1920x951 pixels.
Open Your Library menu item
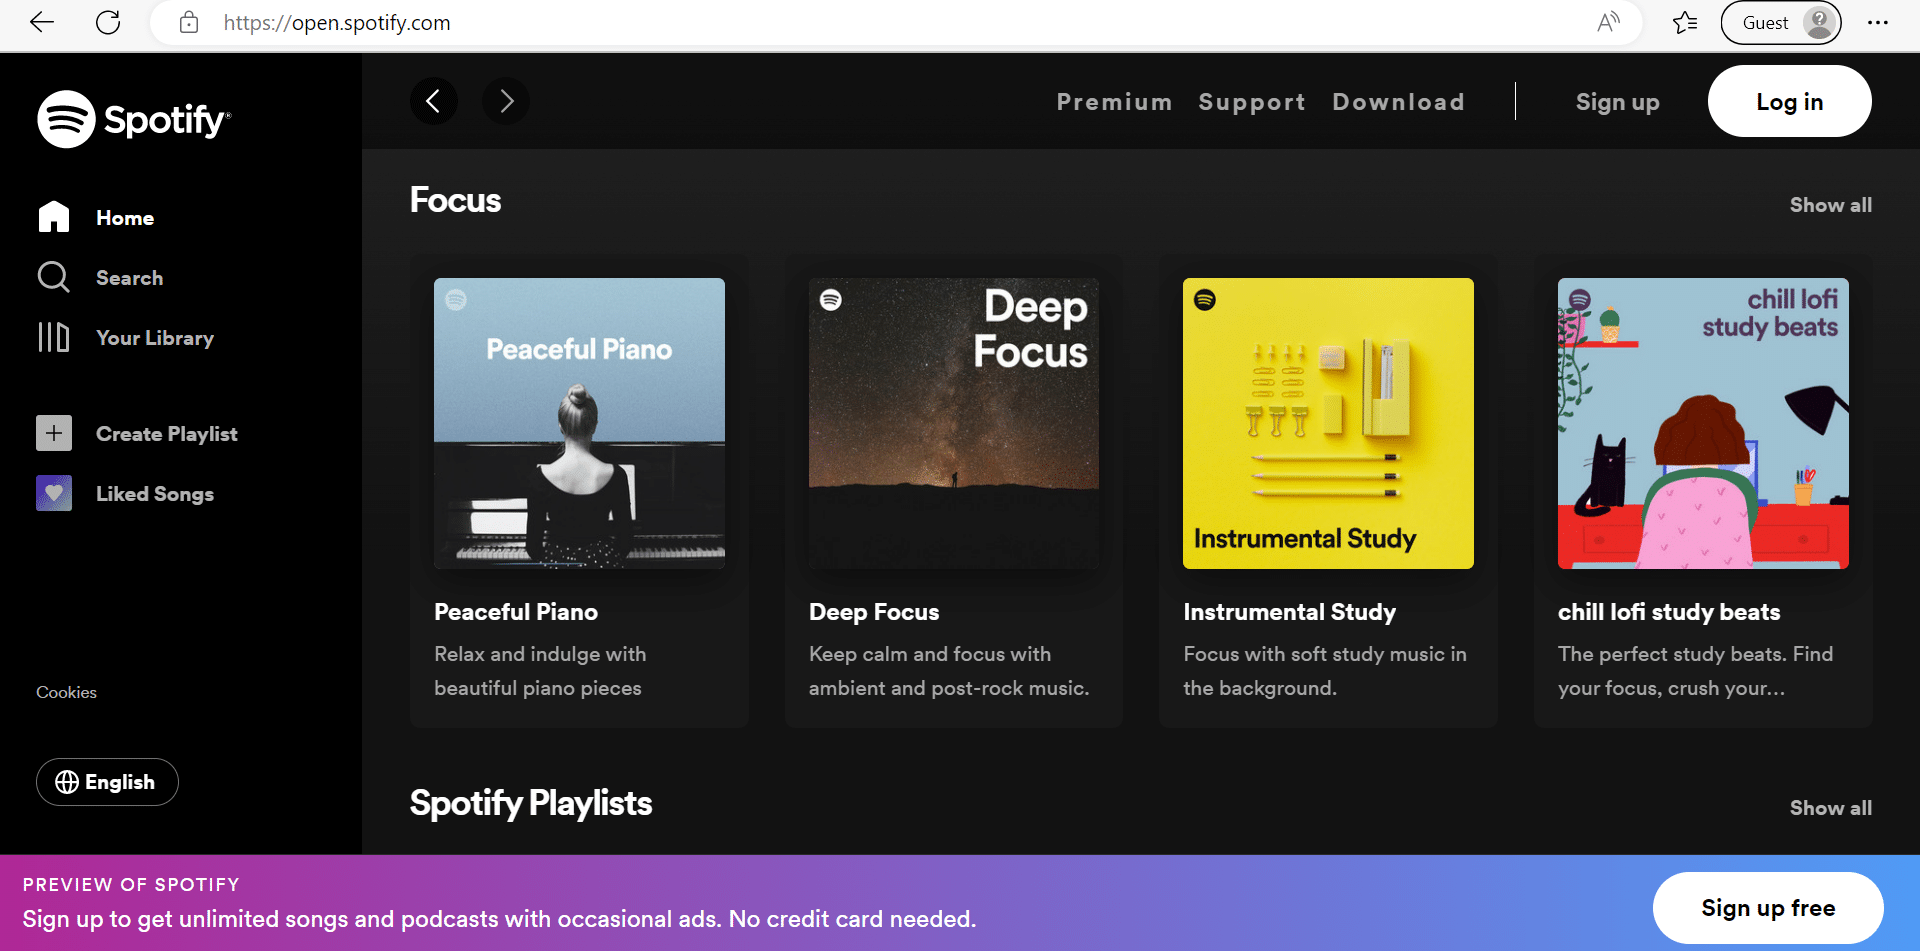(155, 338)
